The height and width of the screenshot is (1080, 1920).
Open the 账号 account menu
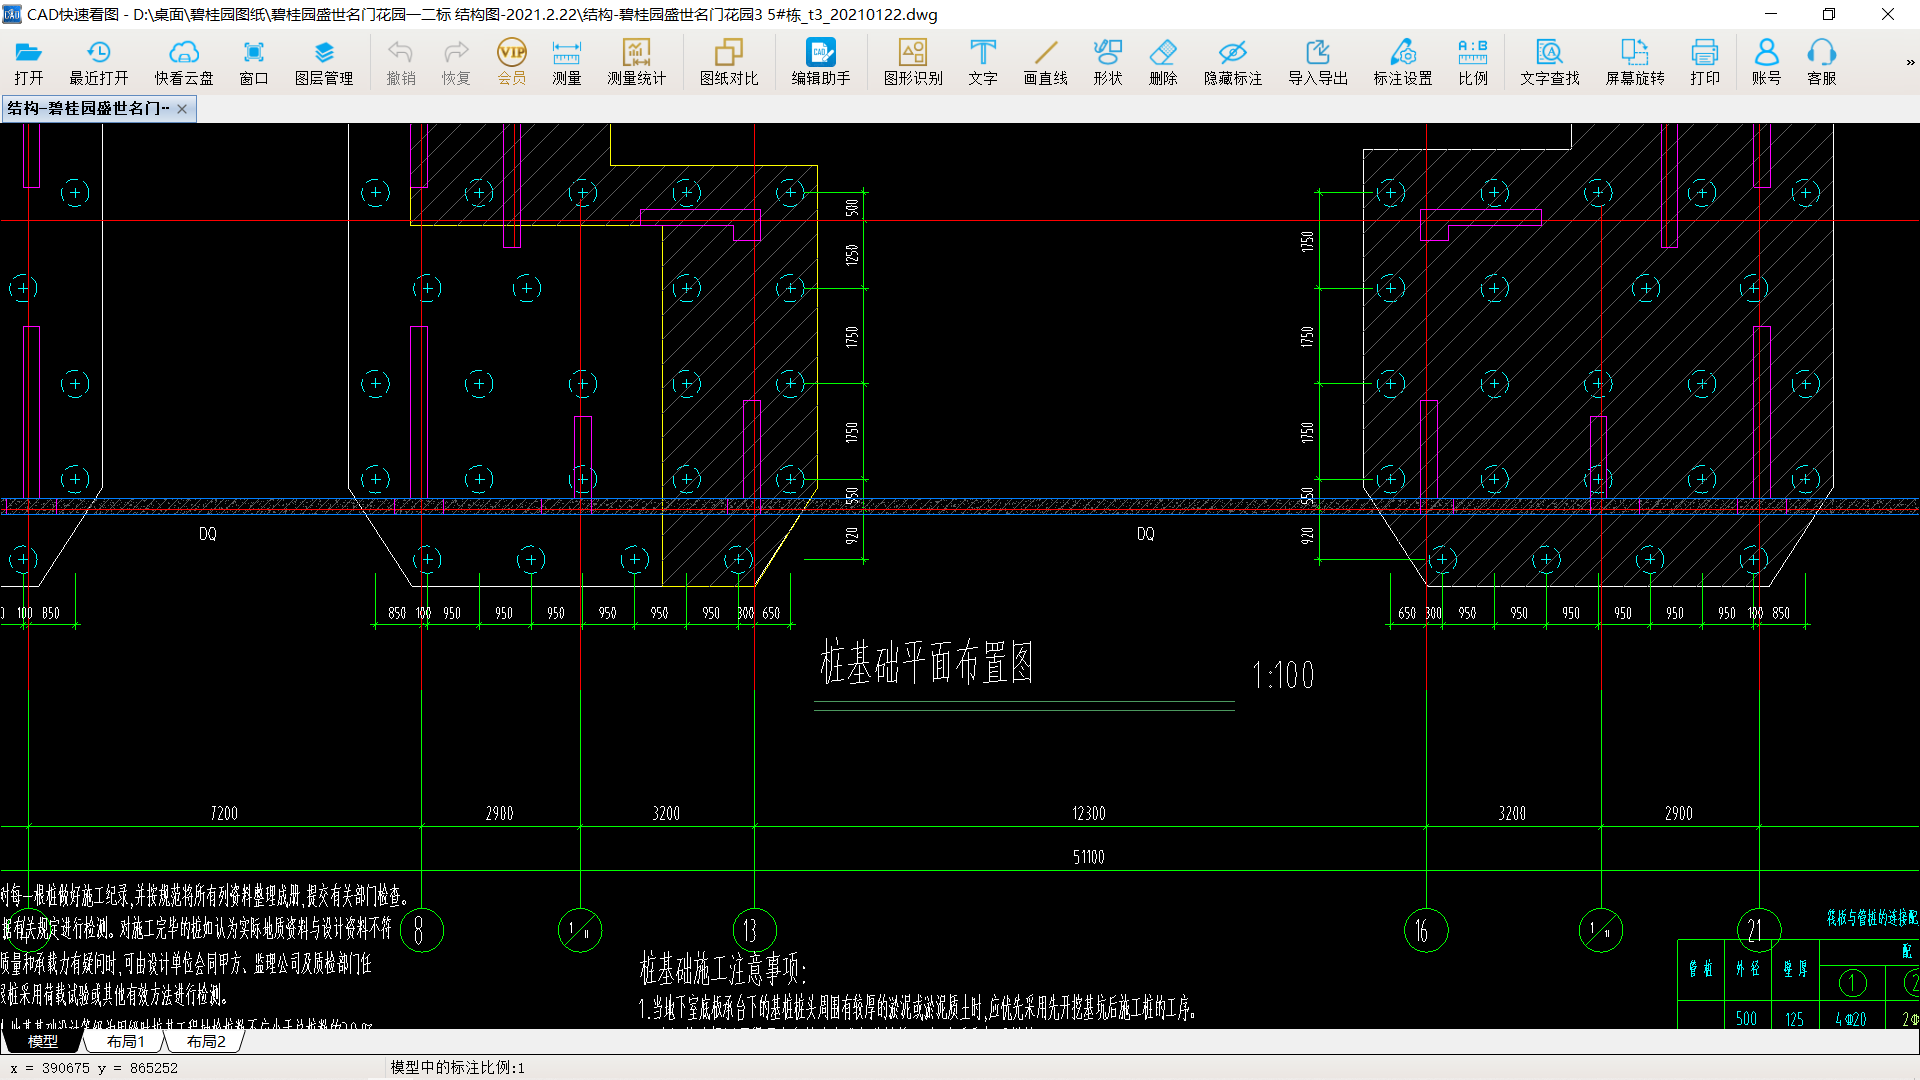[x=1767, y=62]
